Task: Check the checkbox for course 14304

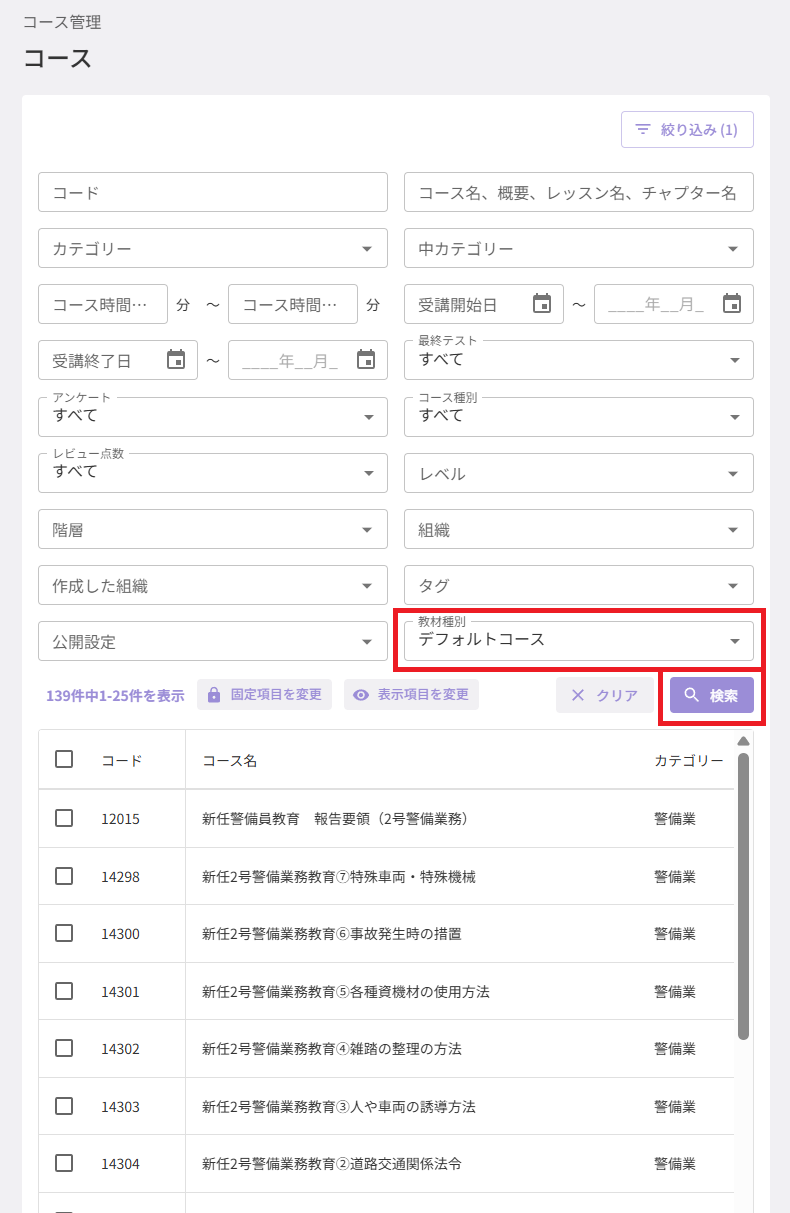Action: click(x=64, y=1163)
